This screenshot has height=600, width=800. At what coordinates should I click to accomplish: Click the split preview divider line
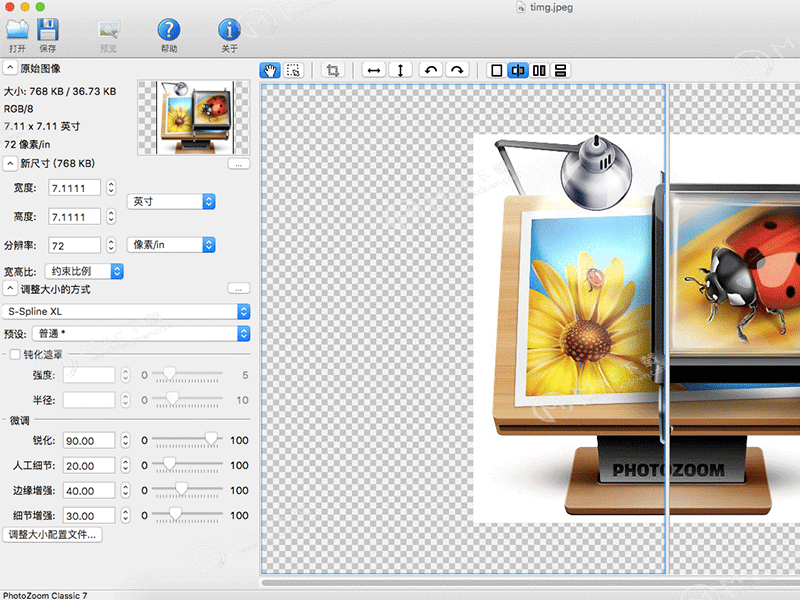point(666,329)
